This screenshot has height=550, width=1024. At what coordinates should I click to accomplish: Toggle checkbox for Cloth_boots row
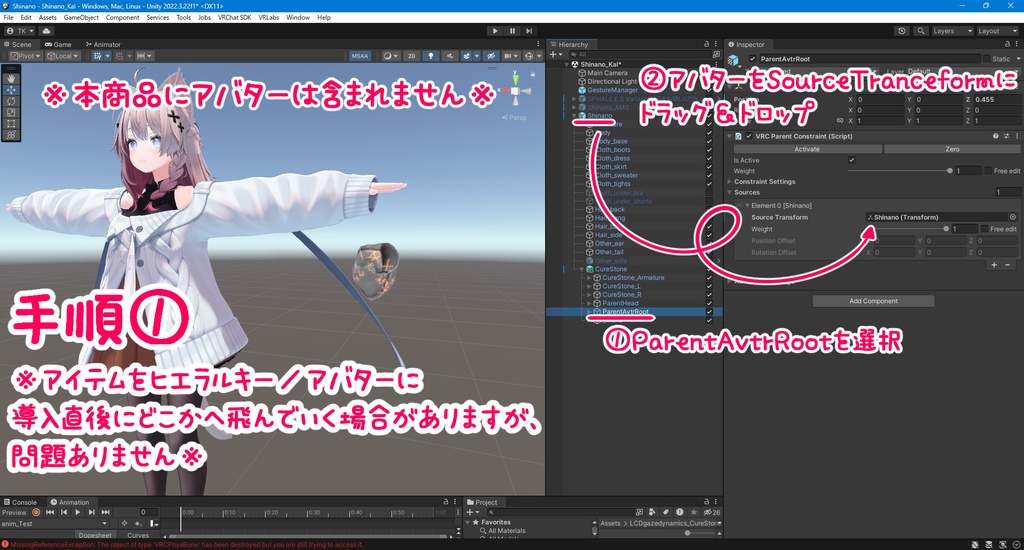(709, 150)
